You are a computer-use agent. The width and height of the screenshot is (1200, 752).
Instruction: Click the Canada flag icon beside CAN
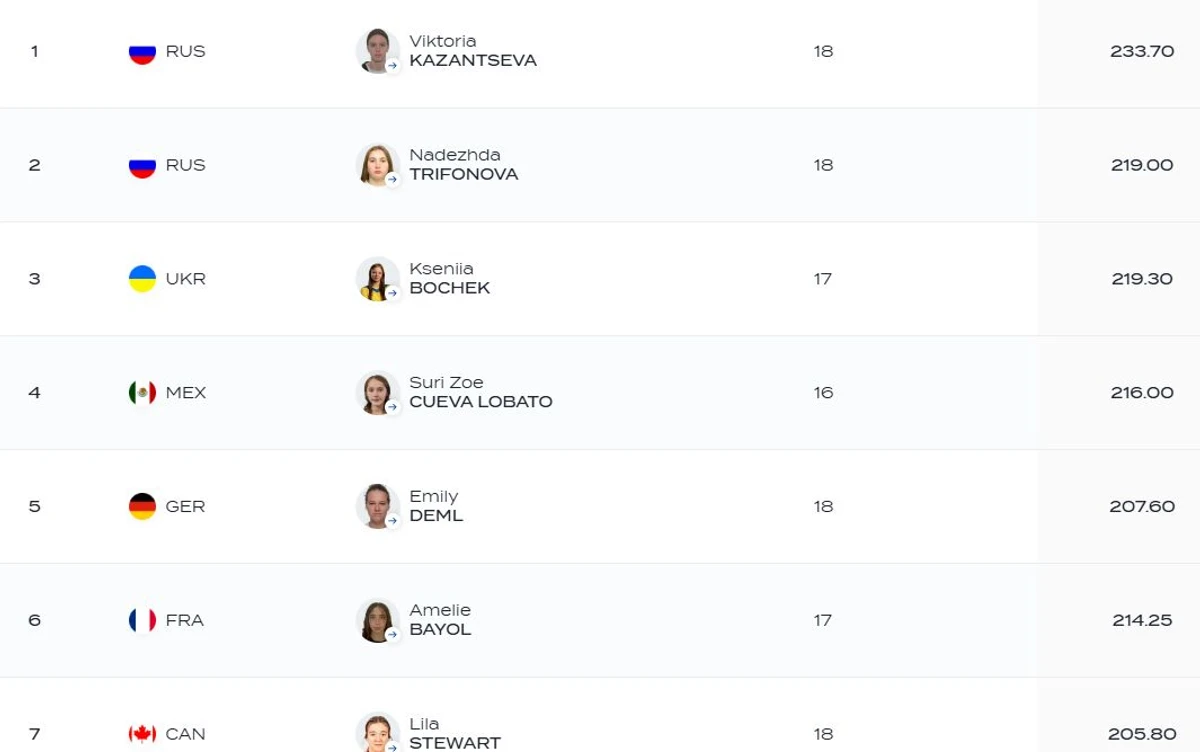pos(142,735)
